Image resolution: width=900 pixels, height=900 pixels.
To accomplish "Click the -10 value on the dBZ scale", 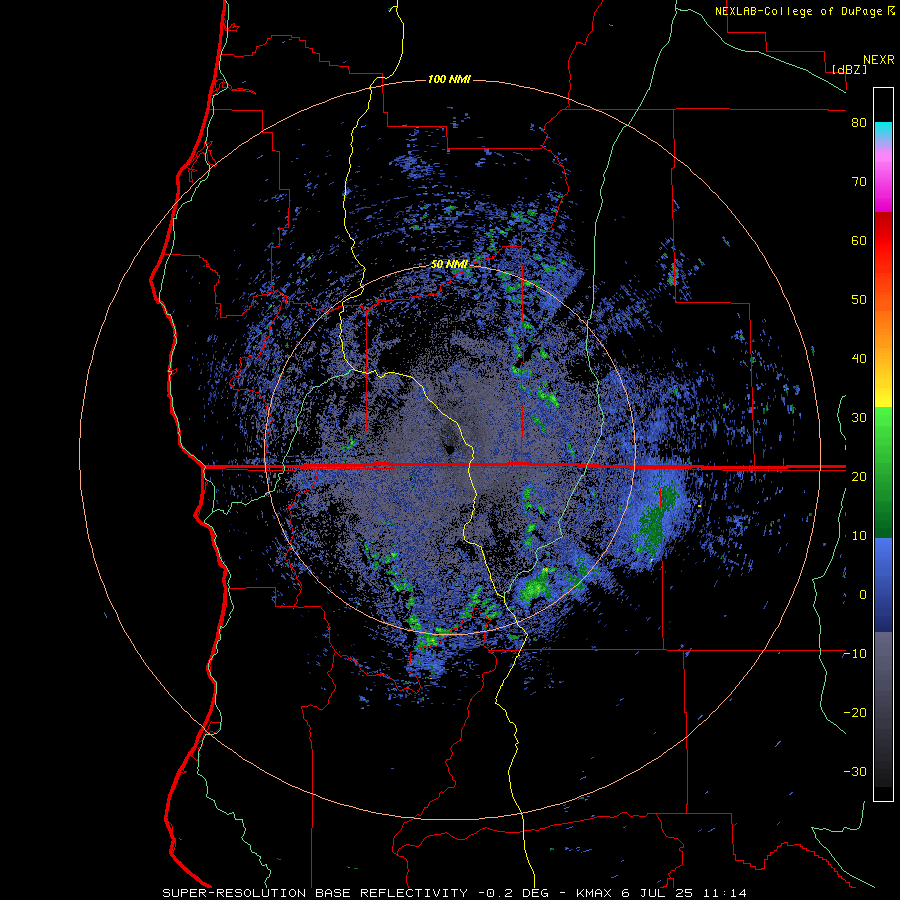I will point(855,654).
